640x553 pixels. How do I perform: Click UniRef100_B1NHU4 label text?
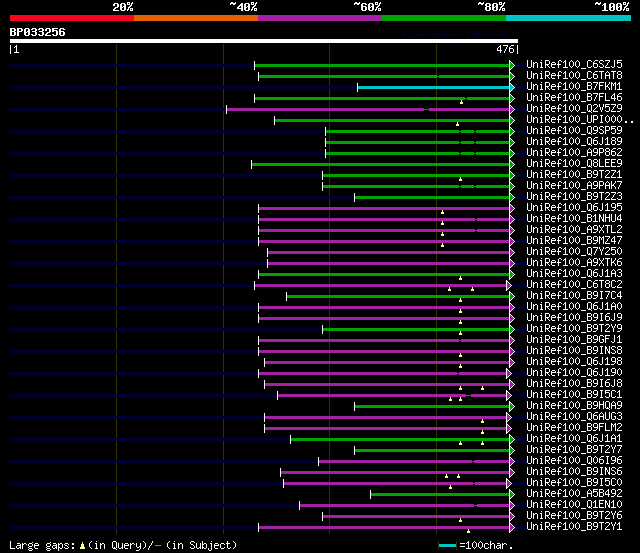pos(574,219)
